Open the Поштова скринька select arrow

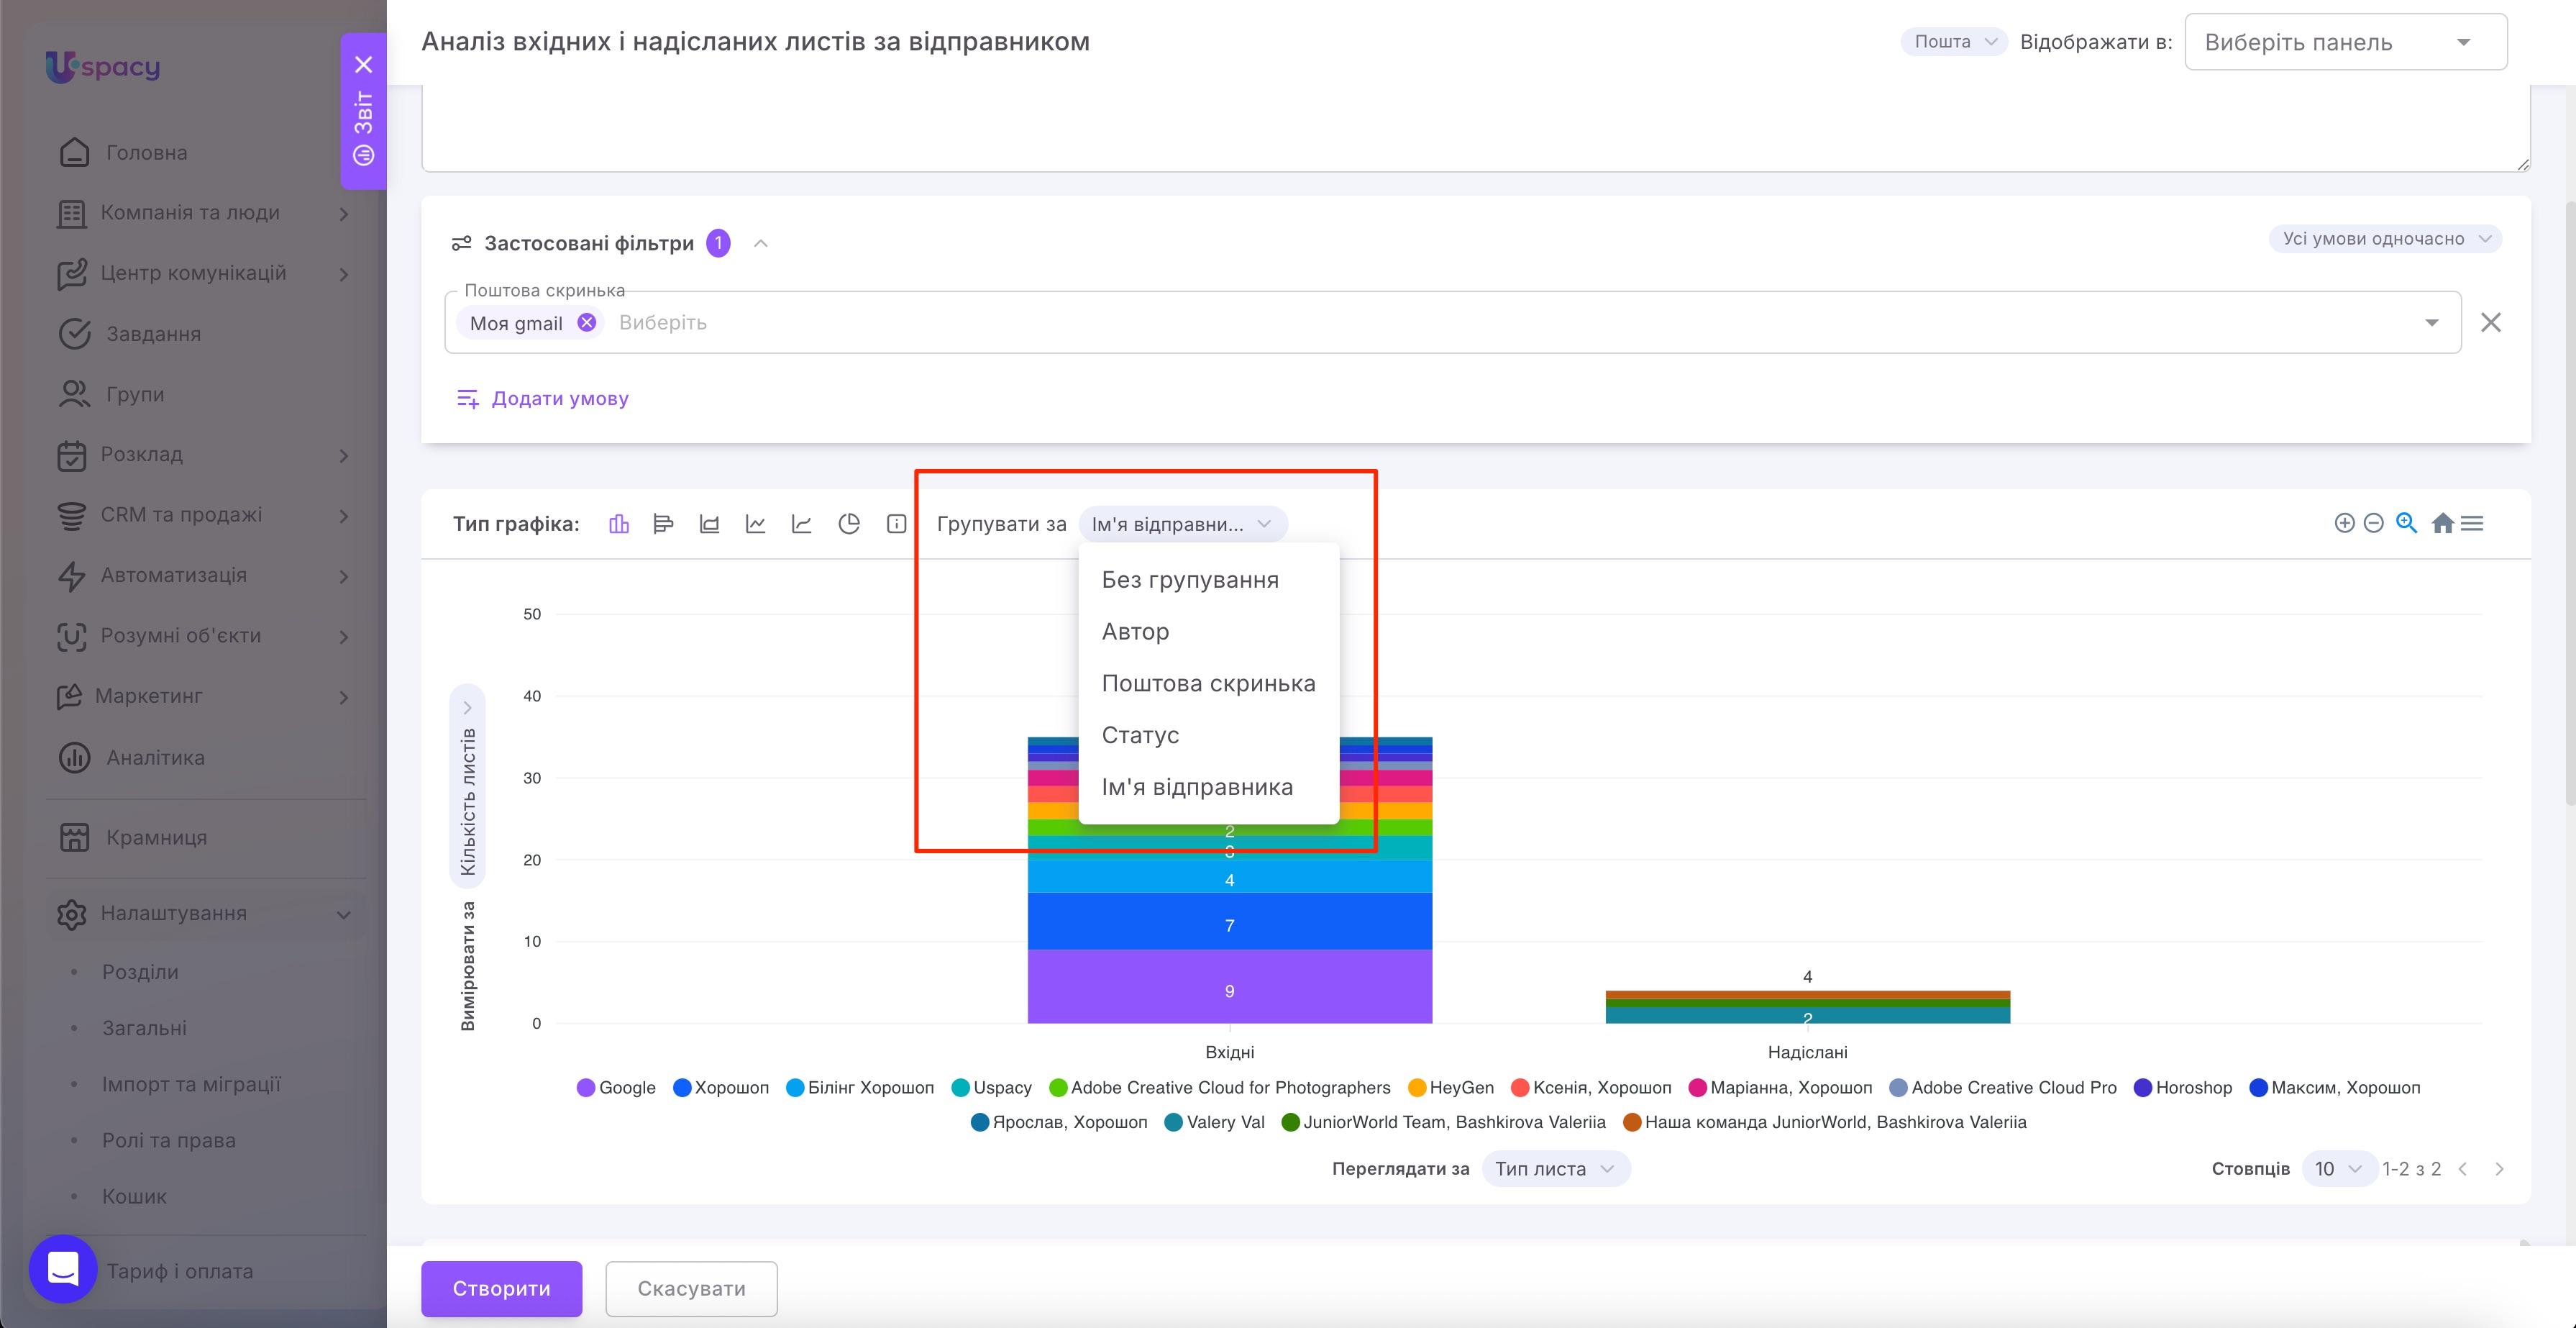(2431, 322)
